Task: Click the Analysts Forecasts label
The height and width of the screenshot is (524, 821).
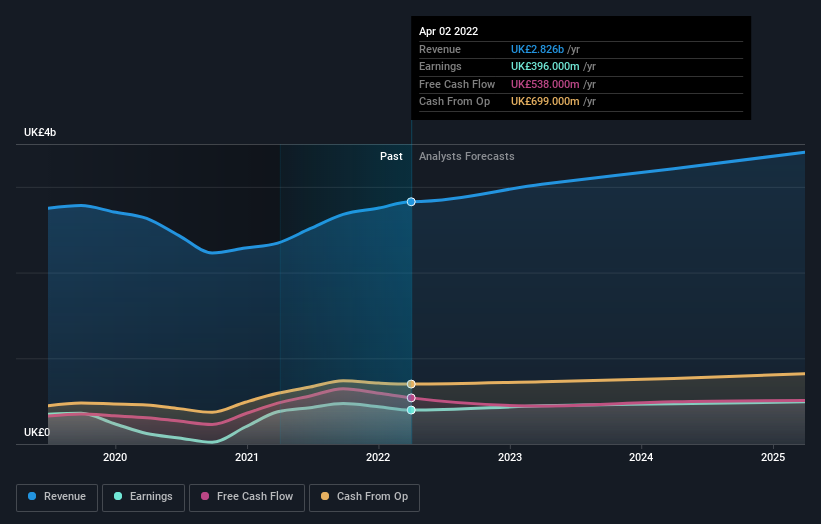Action: click(467, 156)
